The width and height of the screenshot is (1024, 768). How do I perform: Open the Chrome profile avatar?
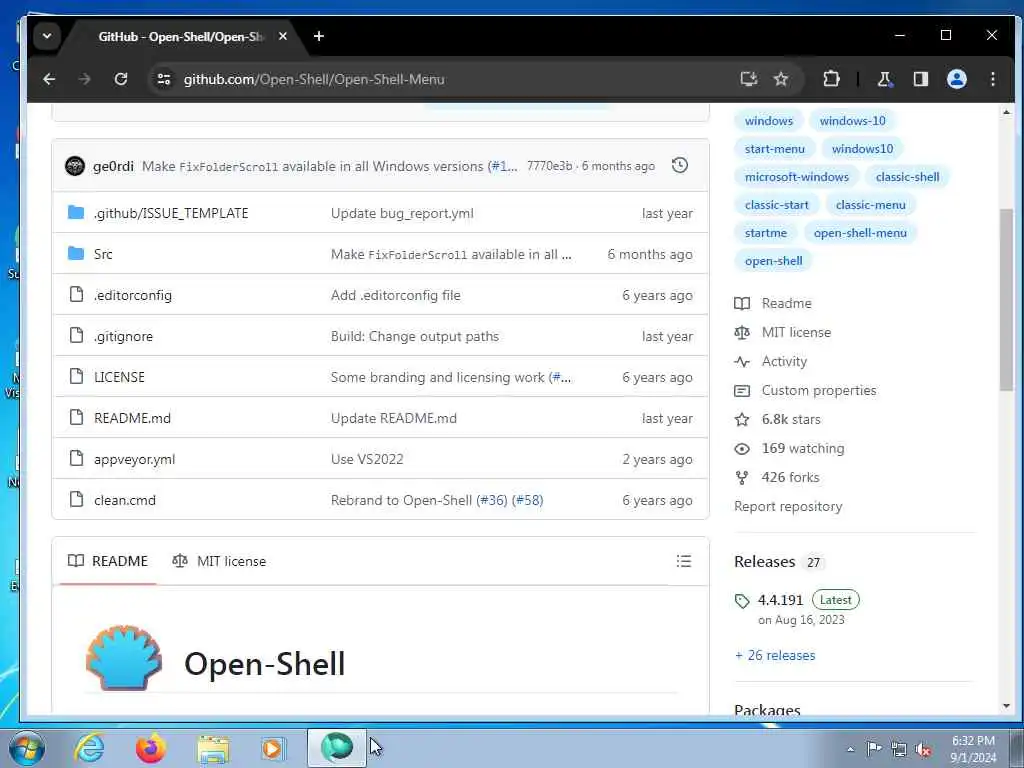coord(957,79)
